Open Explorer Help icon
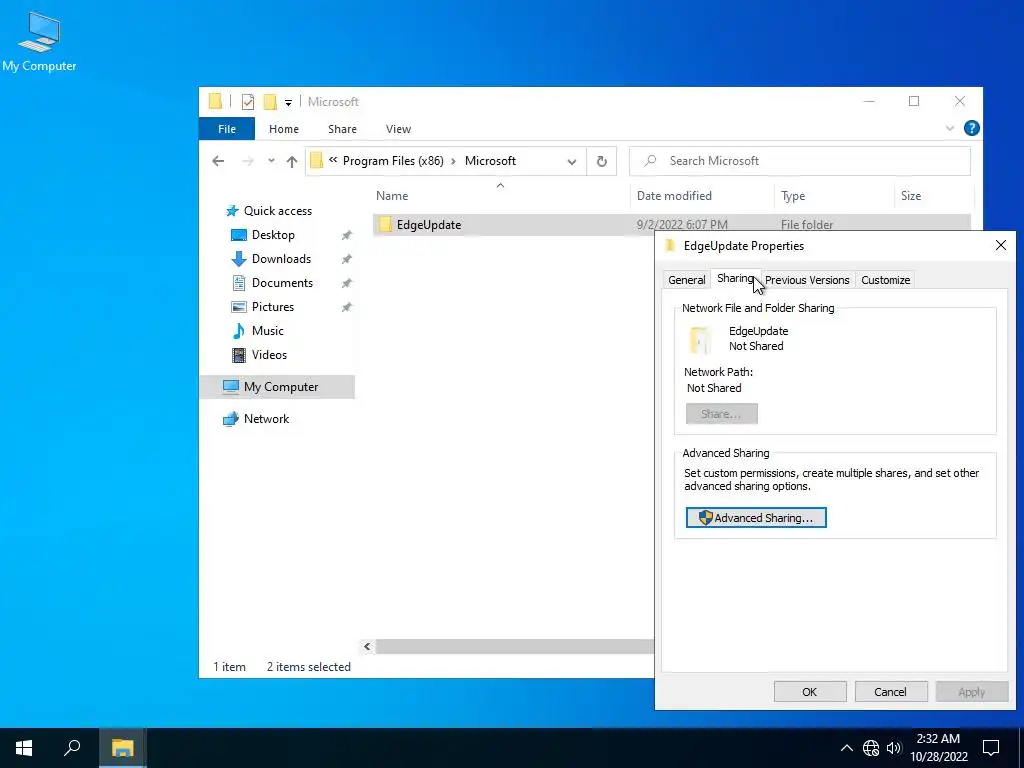The width and height of the screenshot is (1024, 768). pos(972,128)
